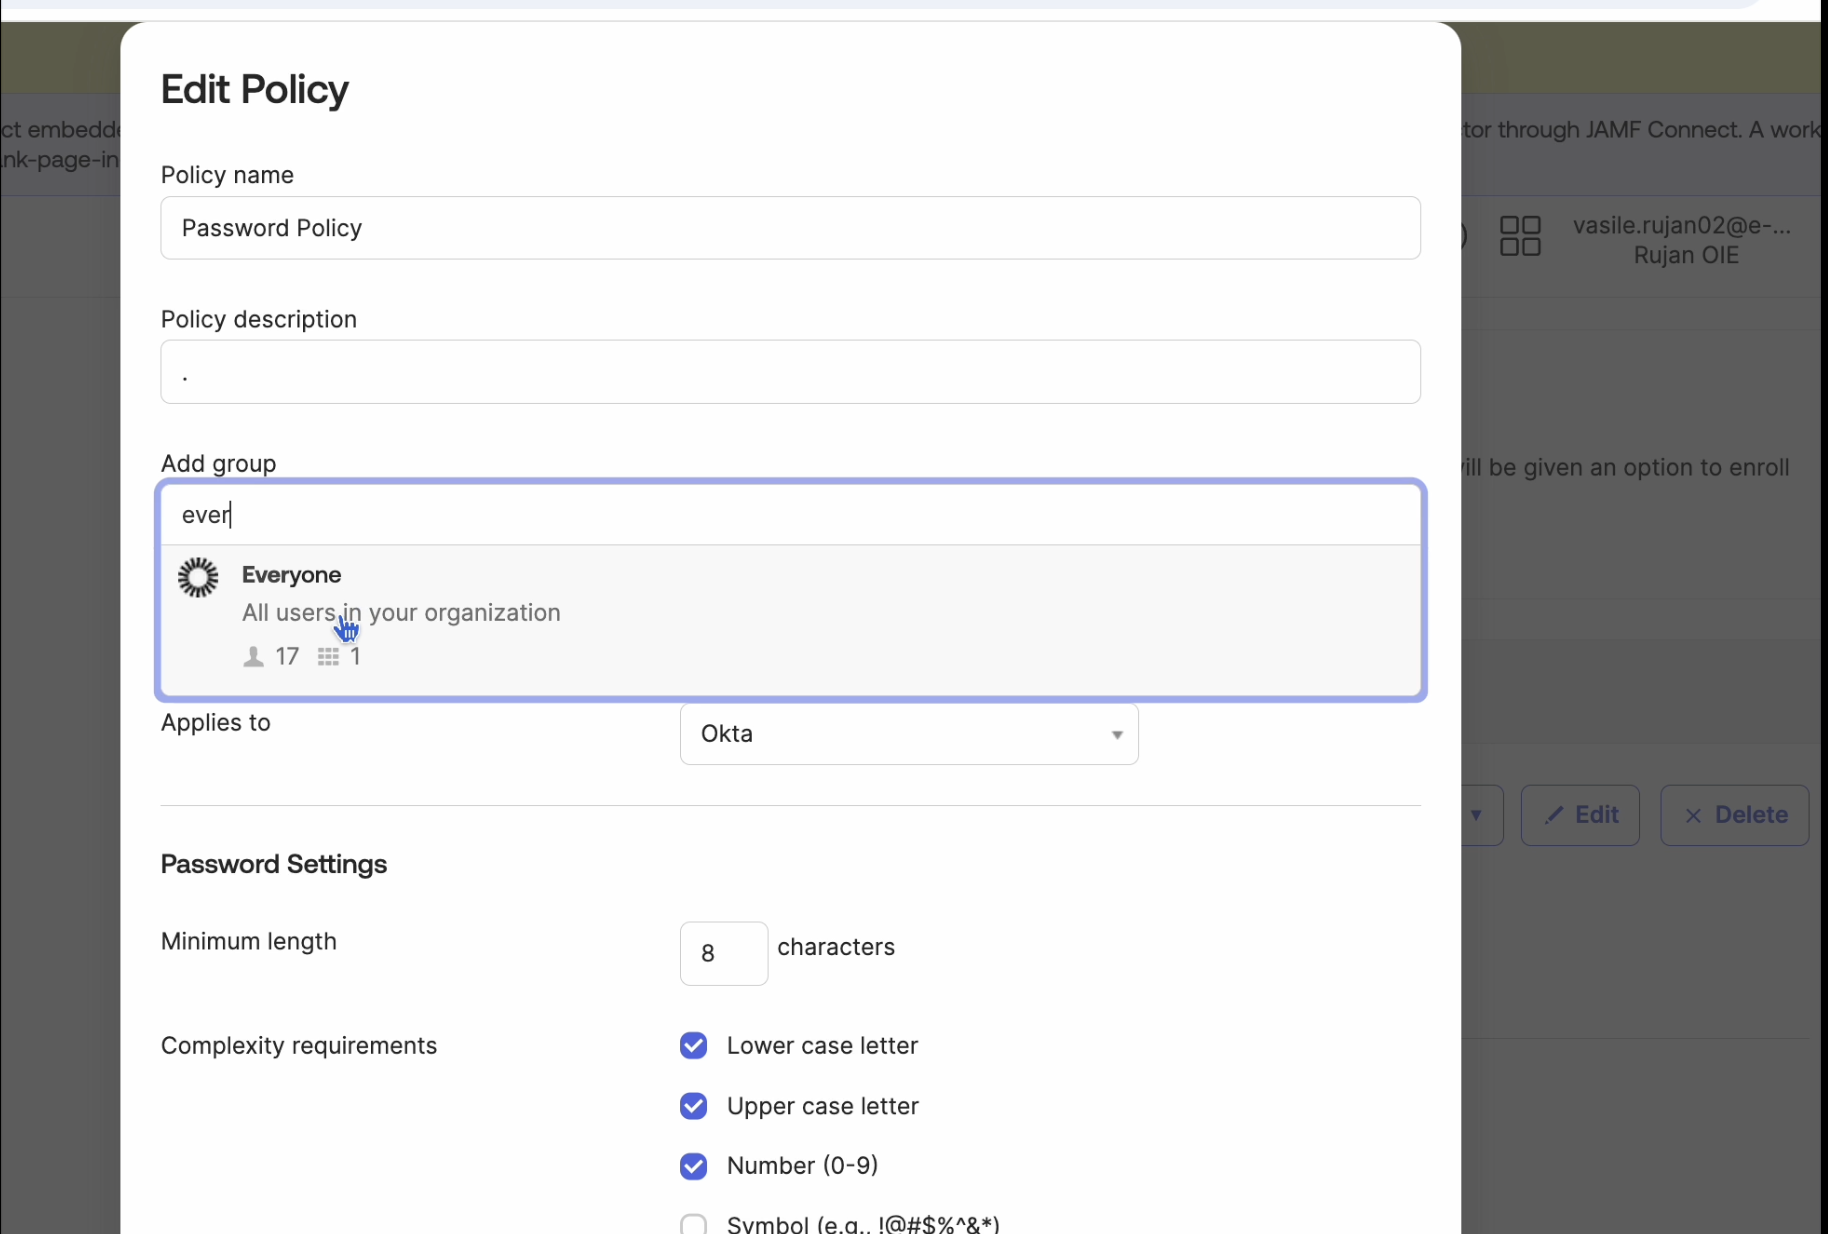Click the Delete button
Image resolution: width=1828 pixels, height=1234 pixels.
tap(1733, 815)
